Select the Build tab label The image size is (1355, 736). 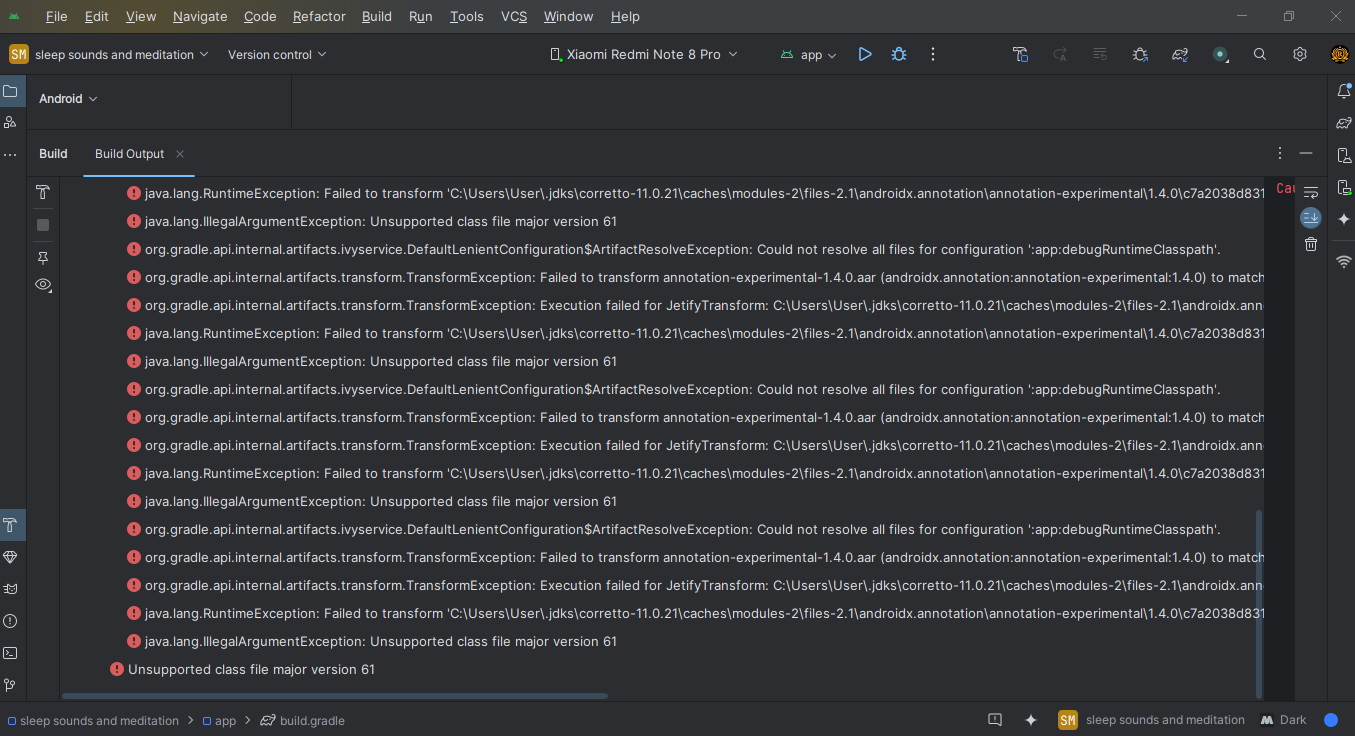point(53,153)
